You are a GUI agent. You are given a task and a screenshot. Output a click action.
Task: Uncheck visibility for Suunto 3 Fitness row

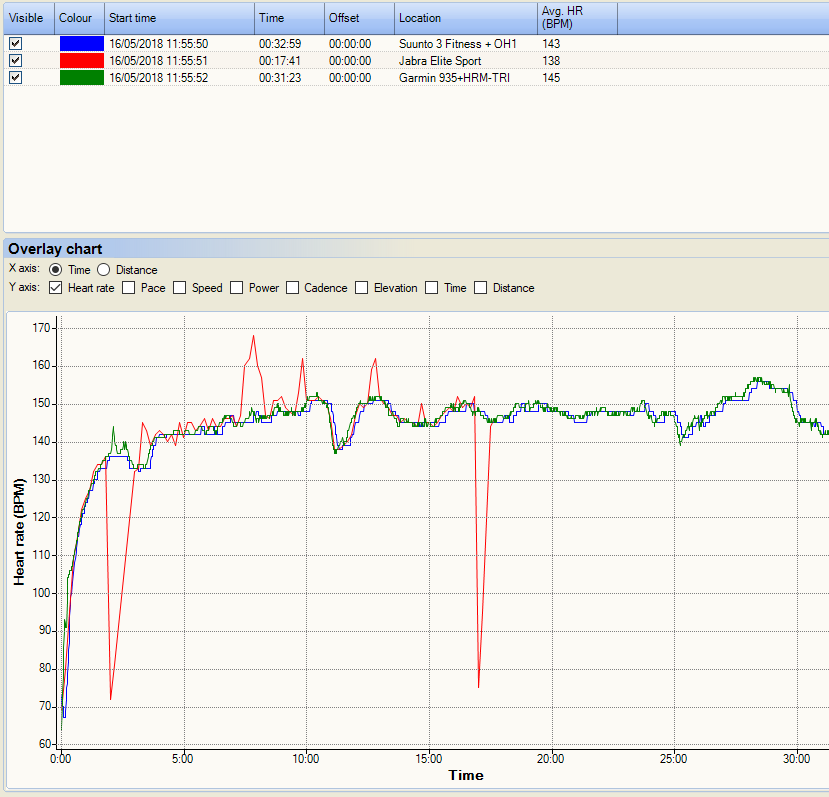point(16,43)
